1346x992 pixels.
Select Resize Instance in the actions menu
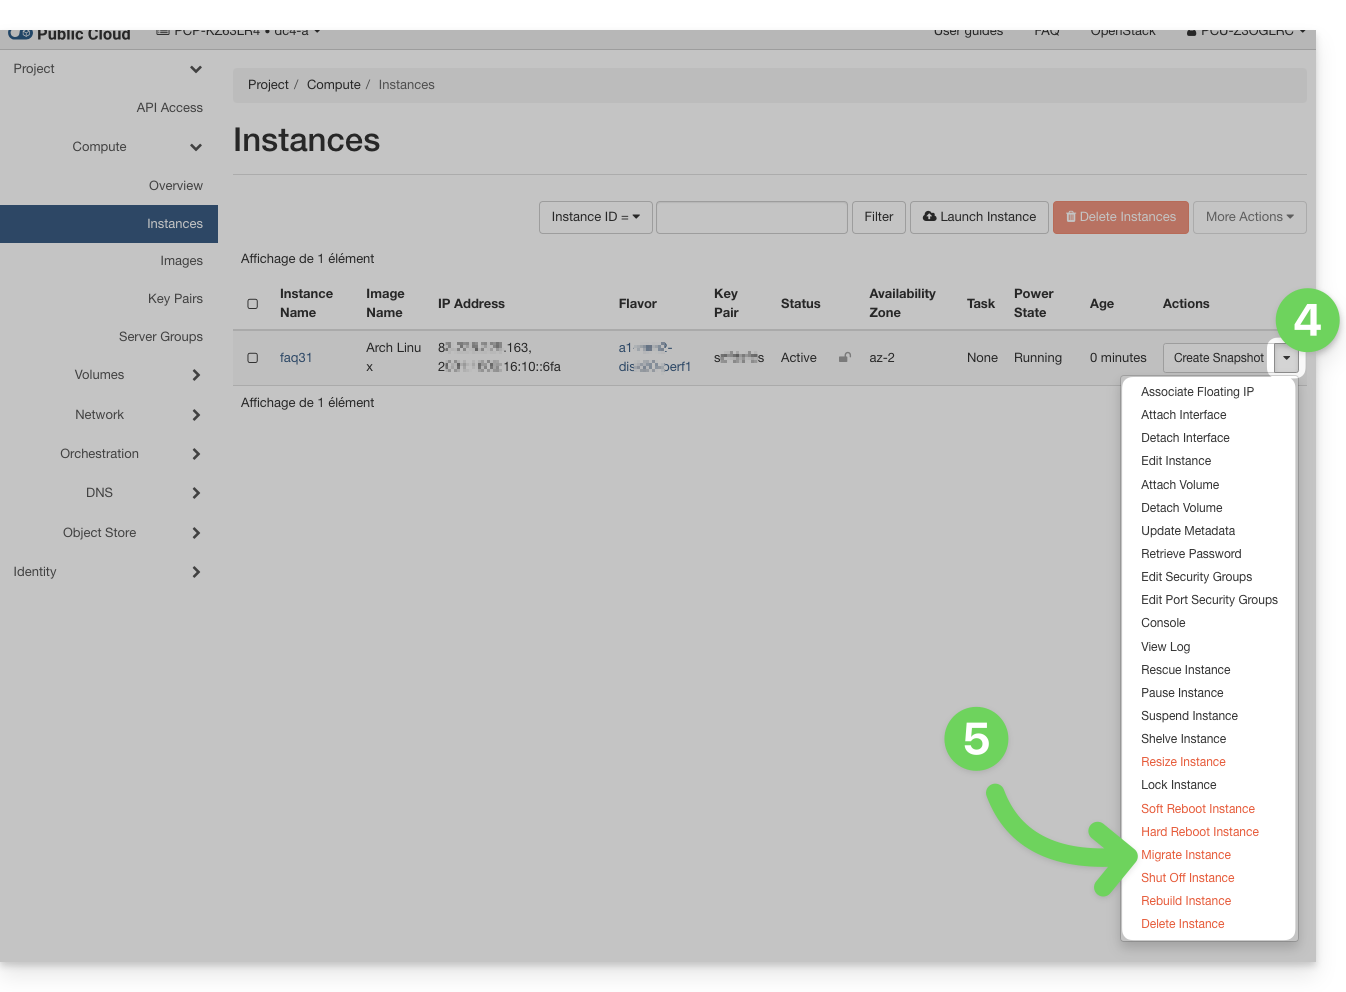coord(1183,762)
